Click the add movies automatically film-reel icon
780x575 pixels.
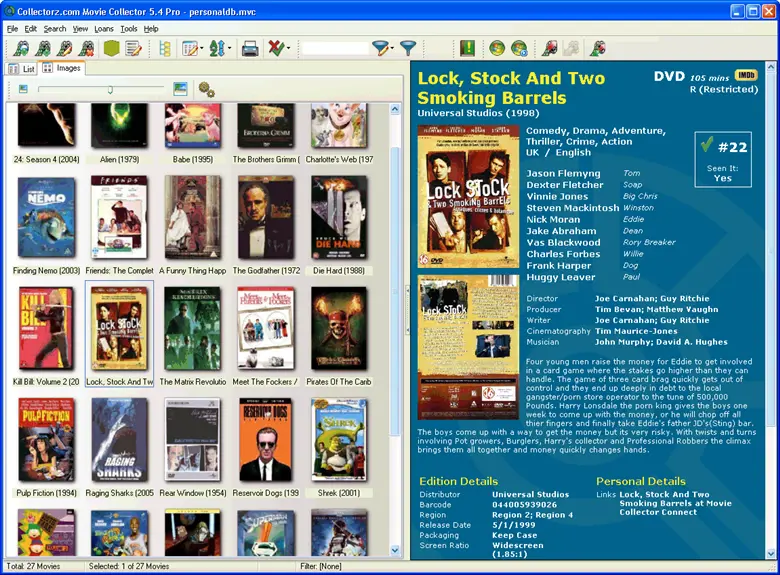tap(21, 48)
